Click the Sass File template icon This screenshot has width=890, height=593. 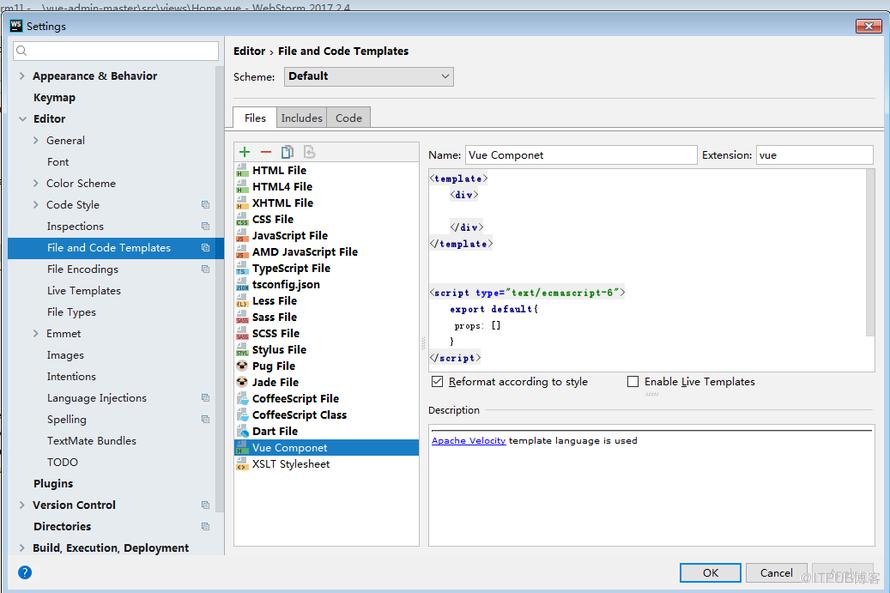[242, 317]
